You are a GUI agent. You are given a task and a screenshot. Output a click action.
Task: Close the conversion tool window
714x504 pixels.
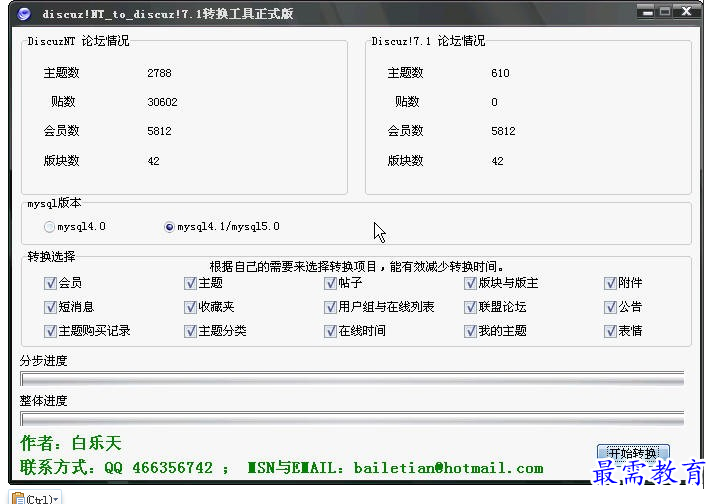[x=687, y=11]
